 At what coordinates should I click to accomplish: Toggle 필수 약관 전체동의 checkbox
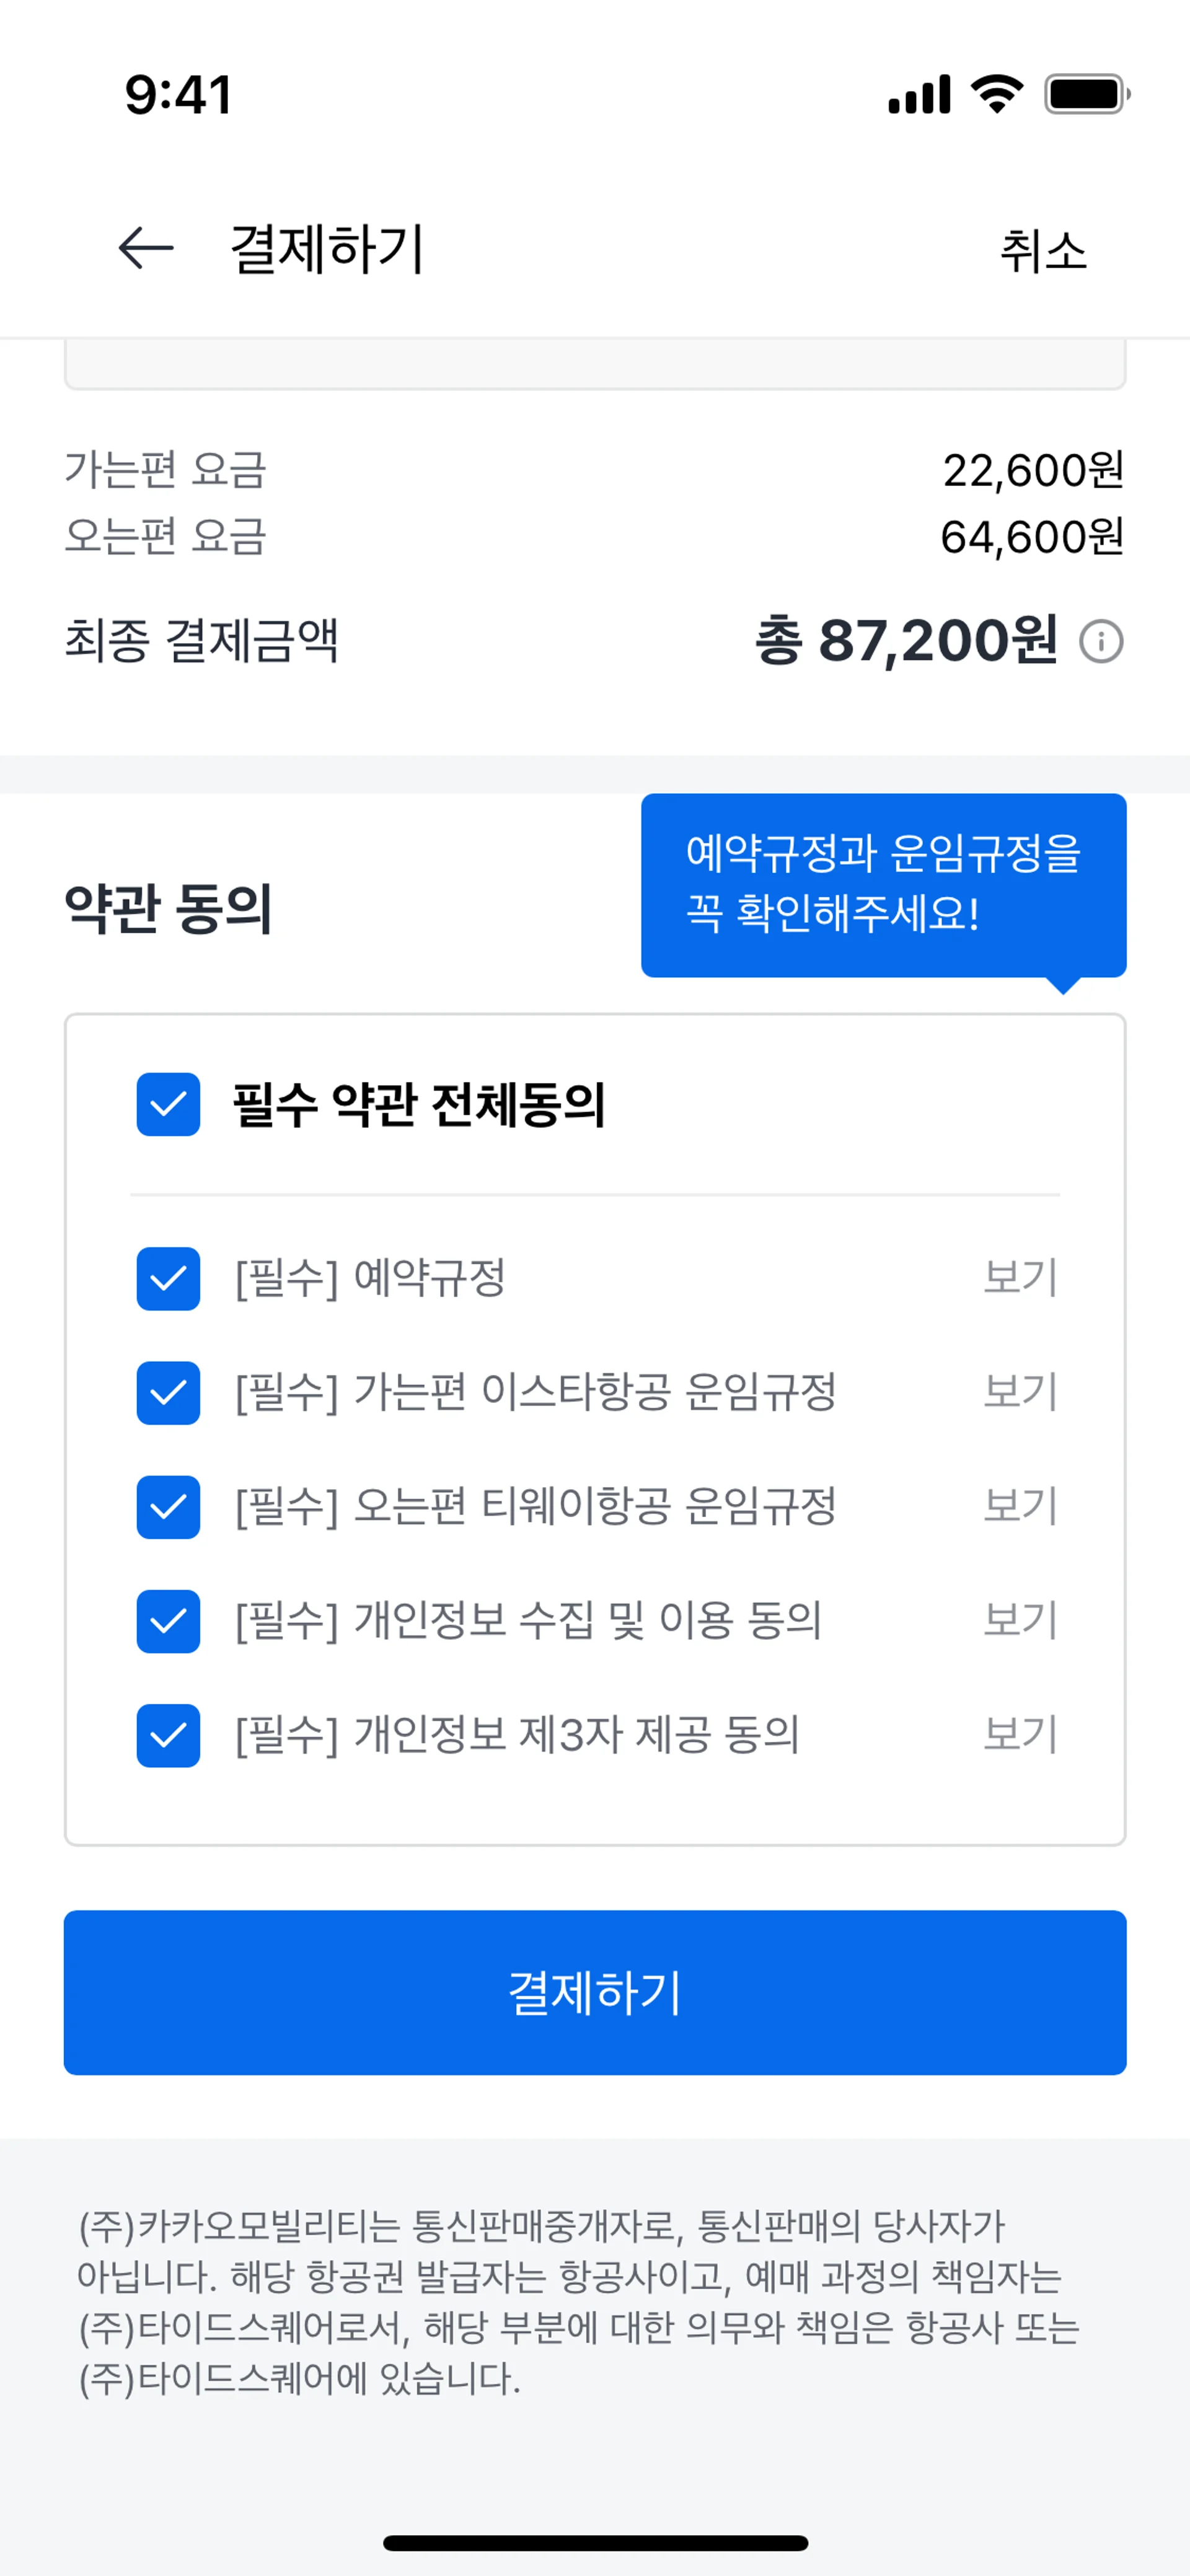[x=168, y=1105]
